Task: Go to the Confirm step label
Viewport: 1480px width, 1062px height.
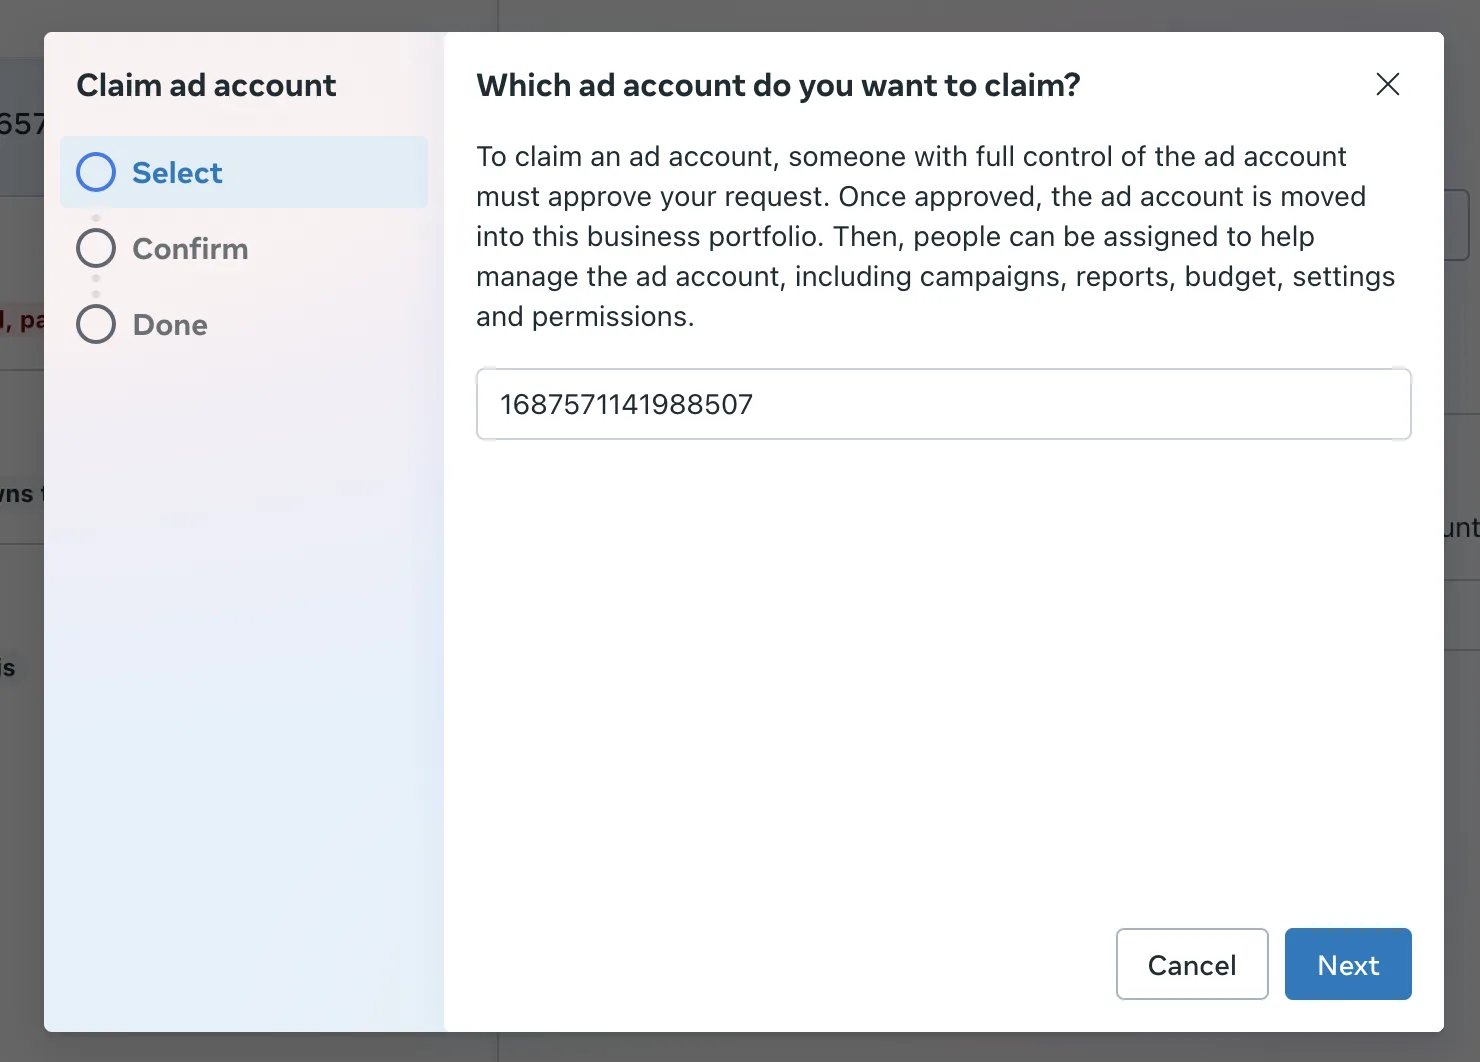Action: point(190,249)
